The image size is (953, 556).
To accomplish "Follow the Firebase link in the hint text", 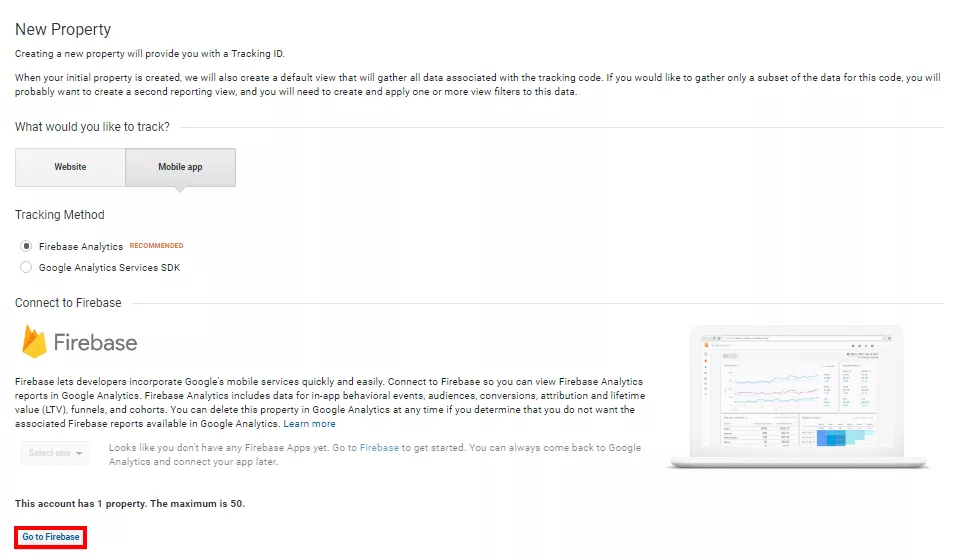I will coord(379,447).
